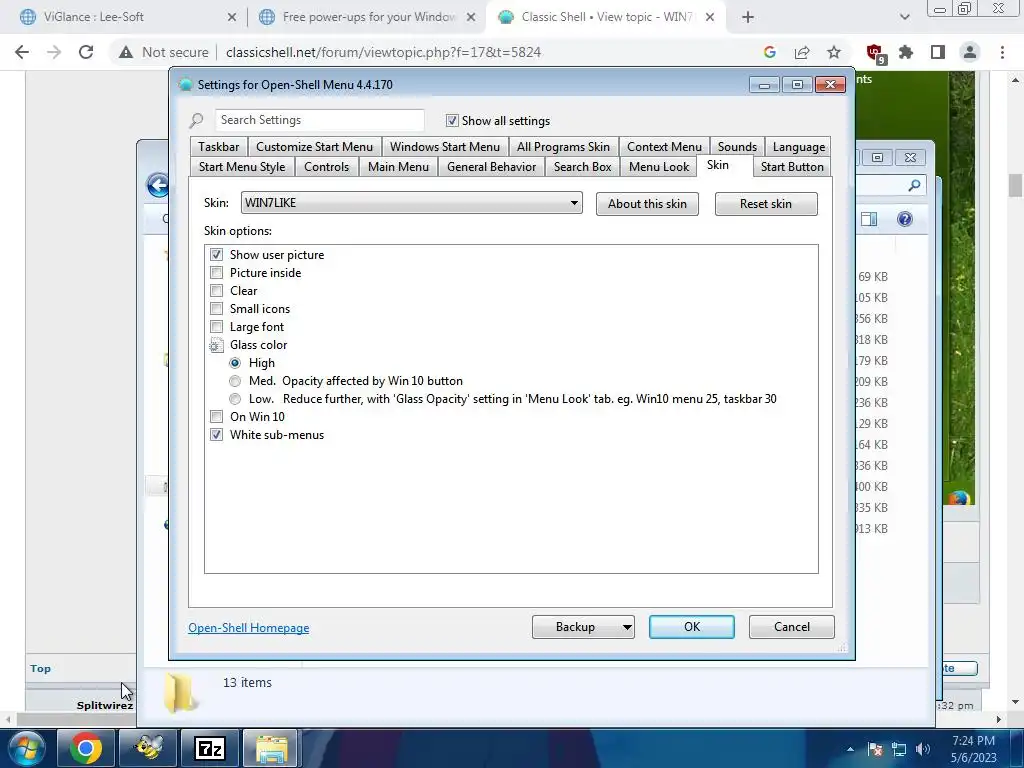
Task: Click the network tray icon
Action: 899,749
